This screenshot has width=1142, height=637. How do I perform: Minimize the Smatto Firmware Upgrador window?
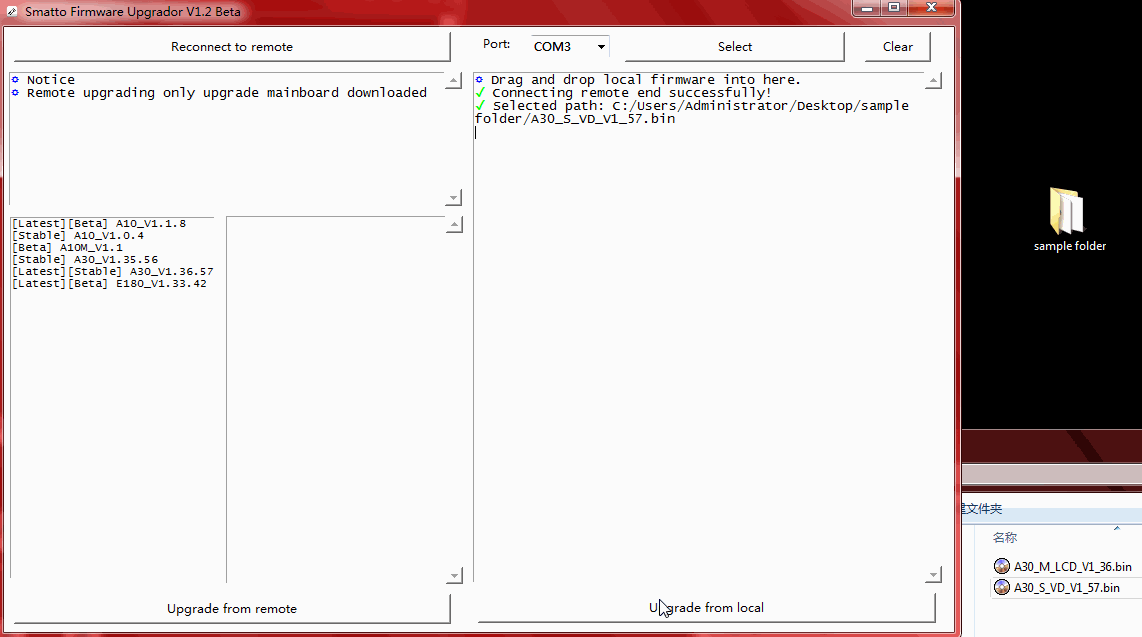click(867, 8)
